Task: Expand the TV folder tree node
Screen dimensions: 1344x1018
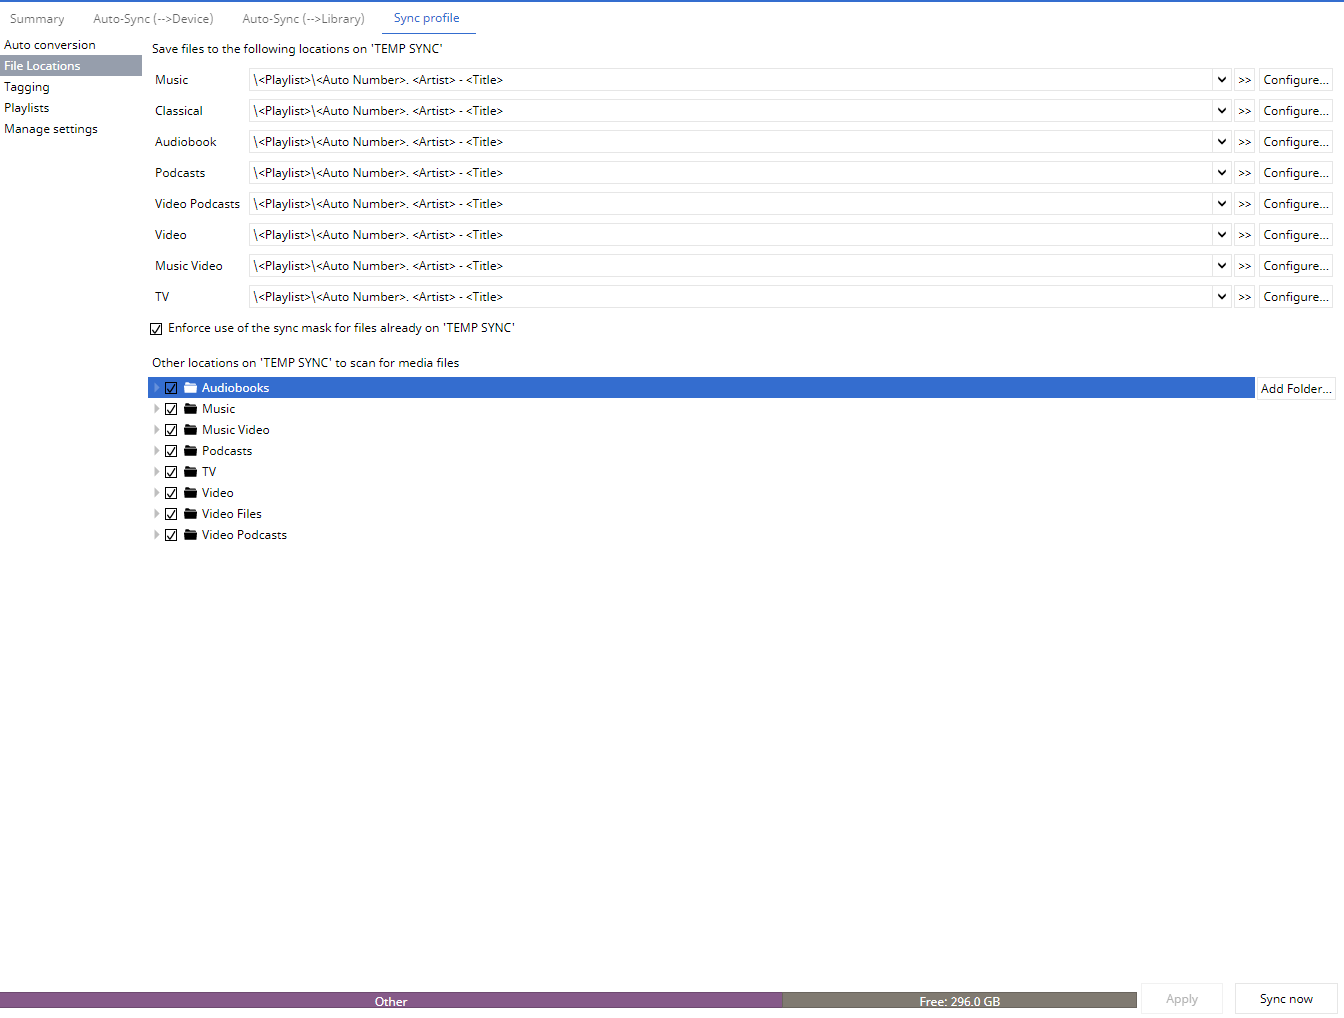Action: (x=157, y=472)
